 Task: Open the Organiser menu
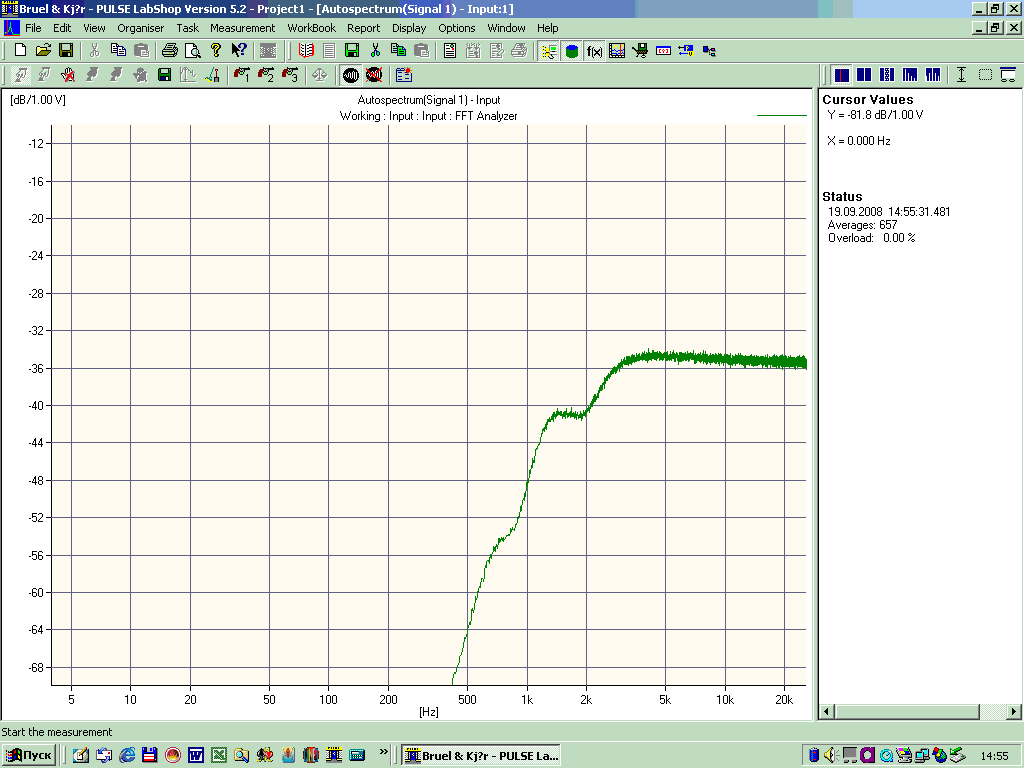[x=141, y=28]
